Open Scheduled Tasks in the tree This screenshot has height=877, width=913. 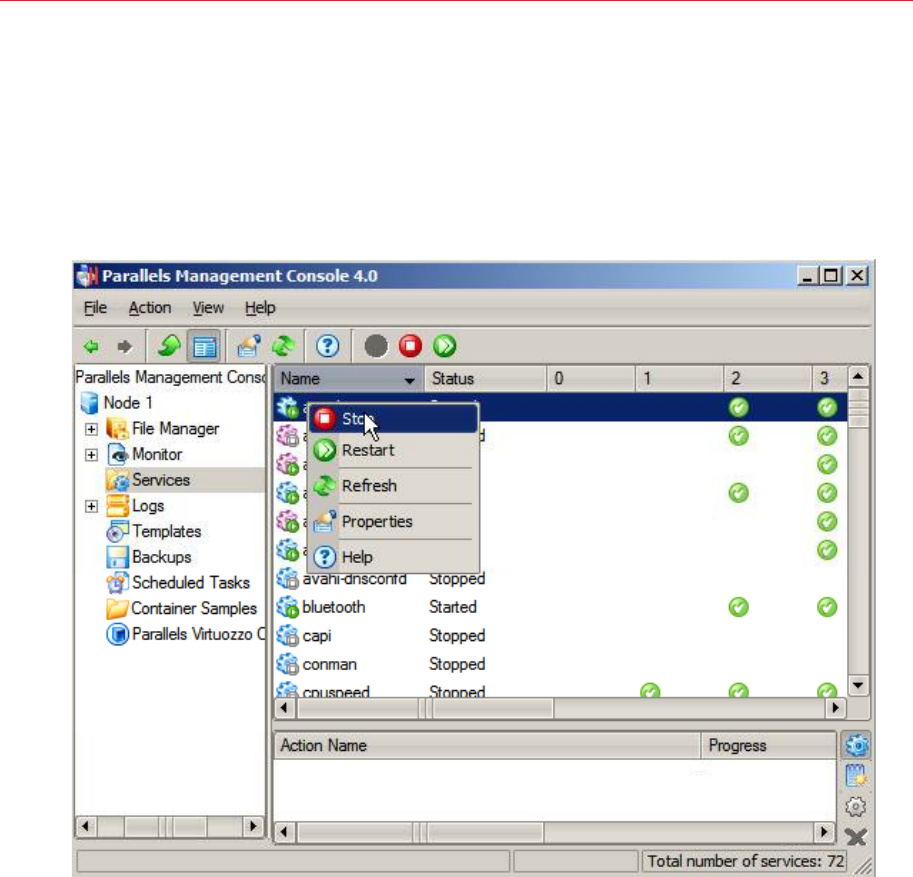pyautogui.click(x=191, y=582)
